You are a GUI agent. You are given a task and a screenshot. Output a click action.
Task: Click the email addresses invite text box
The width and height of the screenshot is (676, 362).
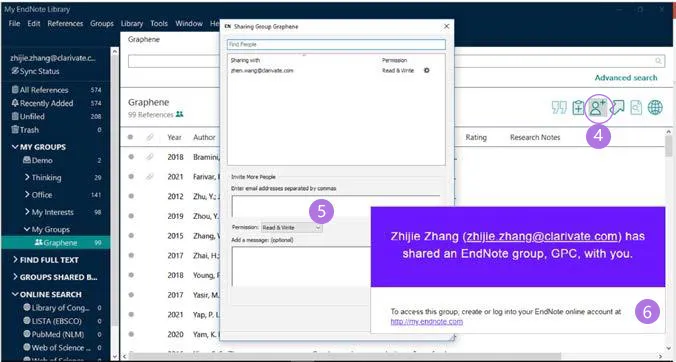coord(336,206)
